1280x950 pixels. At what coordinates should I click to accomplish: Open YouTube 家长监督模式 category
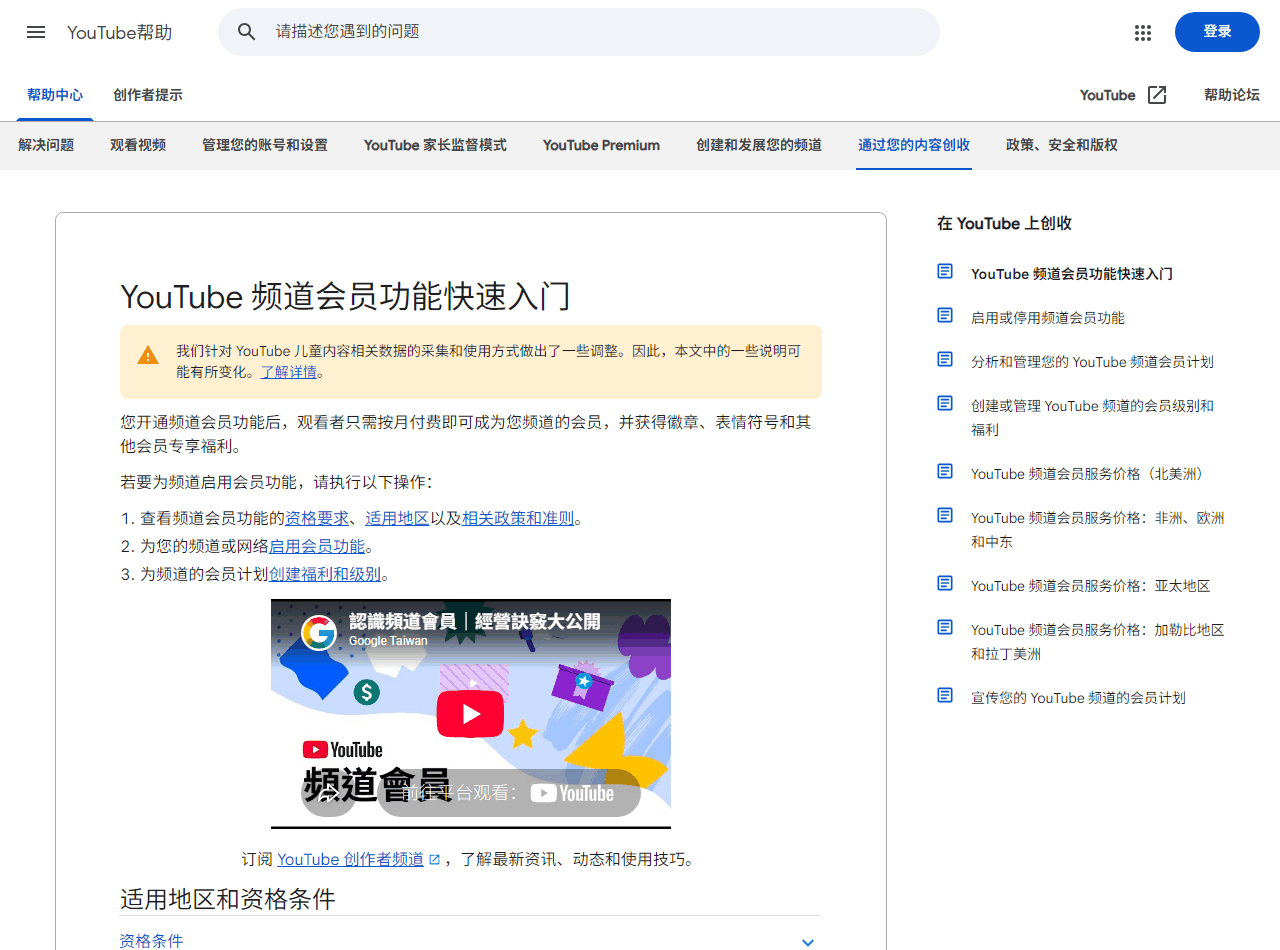(435, 145)
